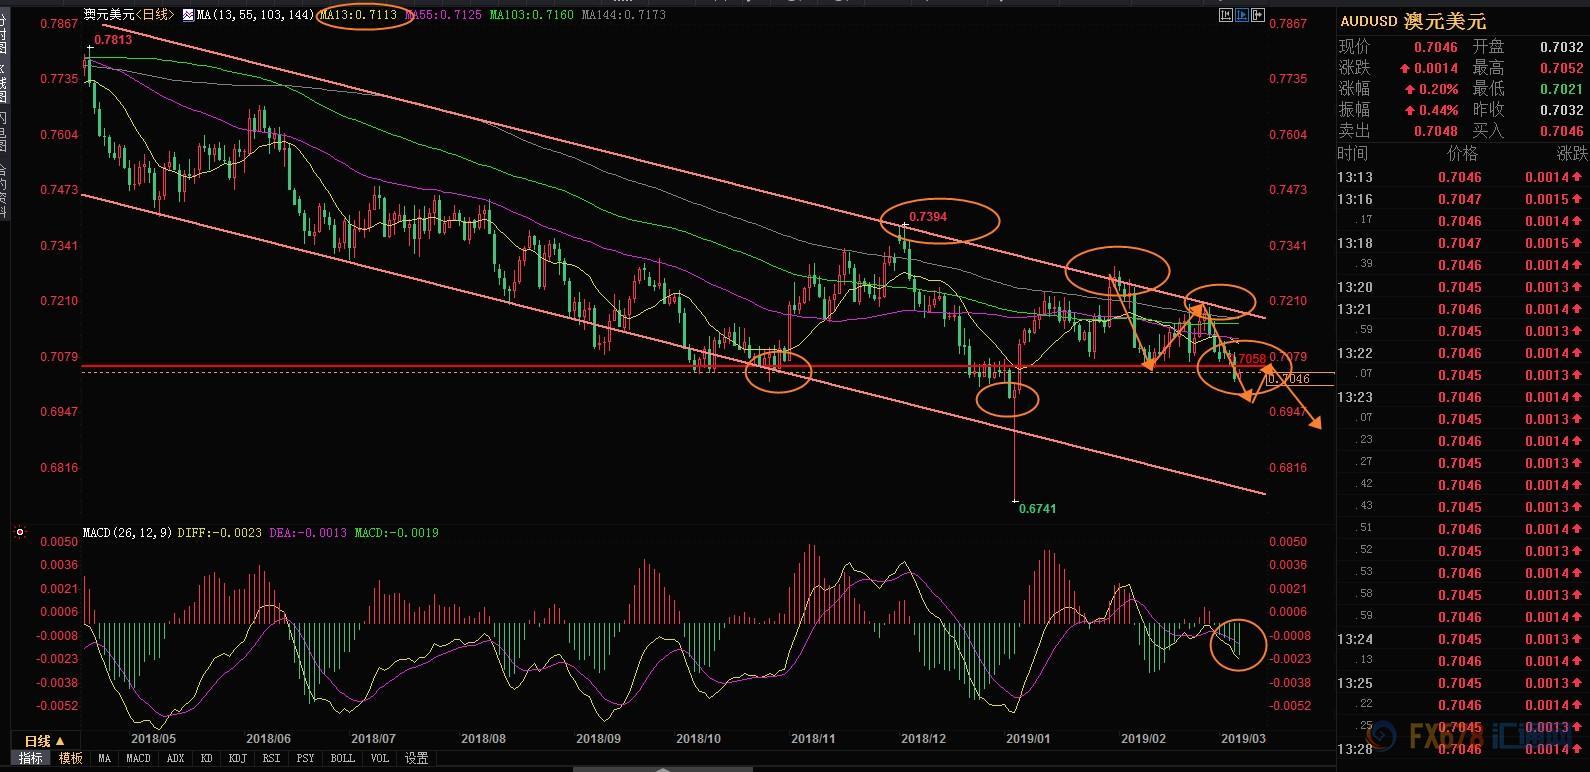Click the 13:13 tick row
This screenshot has height=772, width=1590.
(x=1462, y=177)
